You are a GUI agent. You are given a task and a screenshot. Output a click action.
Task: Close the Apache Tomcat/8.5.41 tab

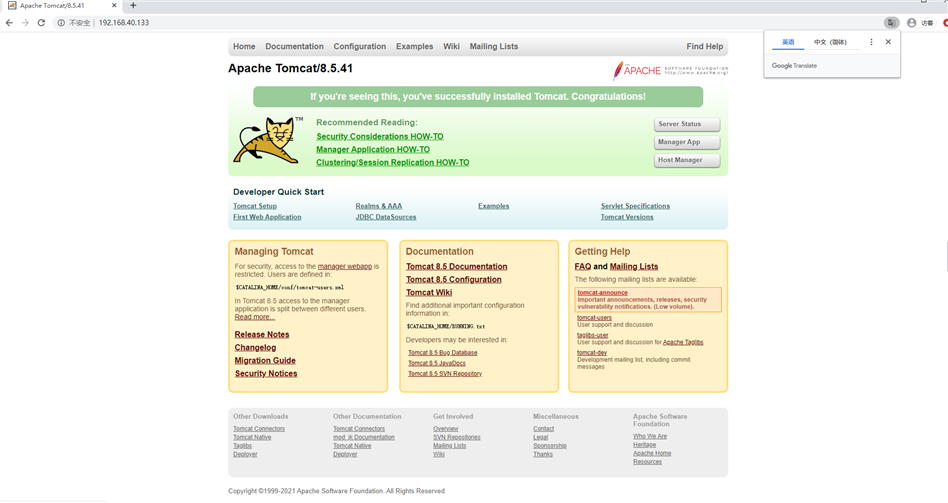(x=114, y=5)
